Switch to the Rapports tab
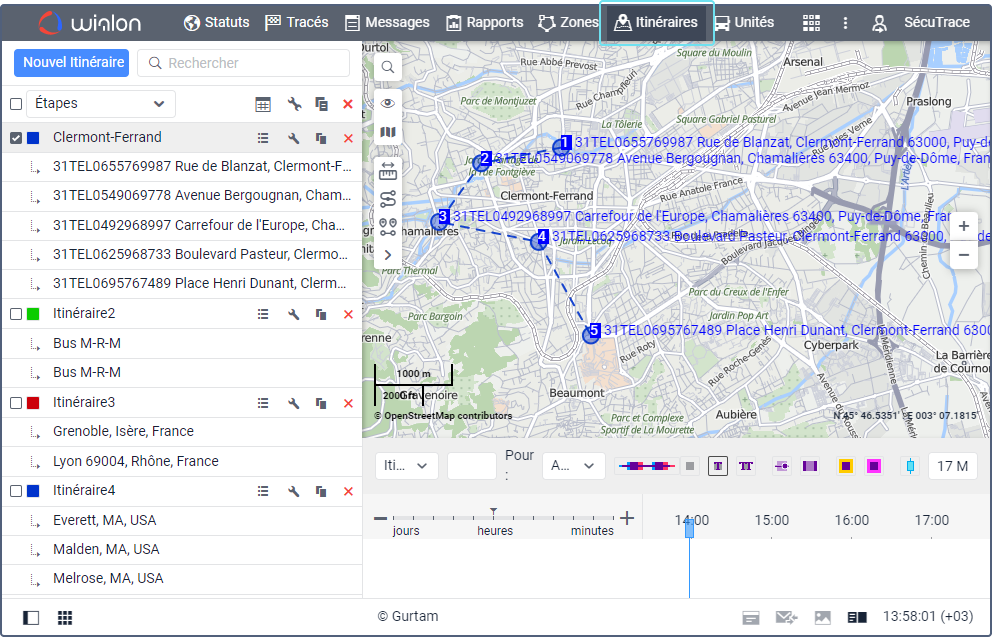This screenshot has height=637, width=992. [x=484, y=23]
